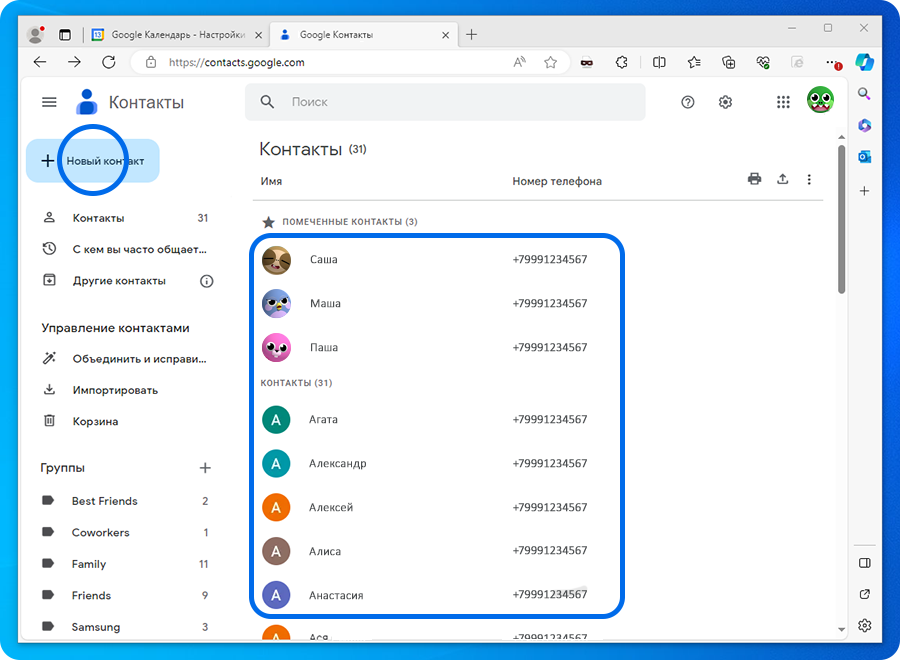Open the browser settings three-dot menu
Viewport: 900px width, 660px height.
[831, 62]
